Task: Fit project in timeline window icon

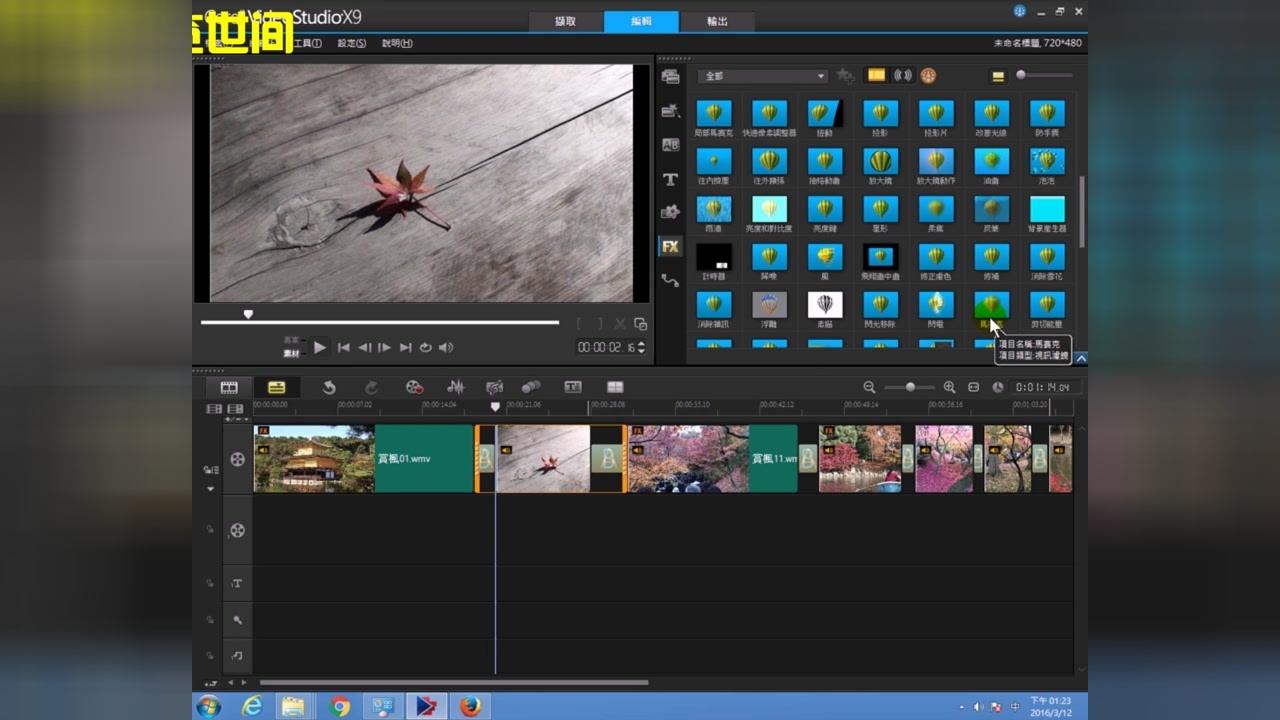Action: [x=973, y=387]
